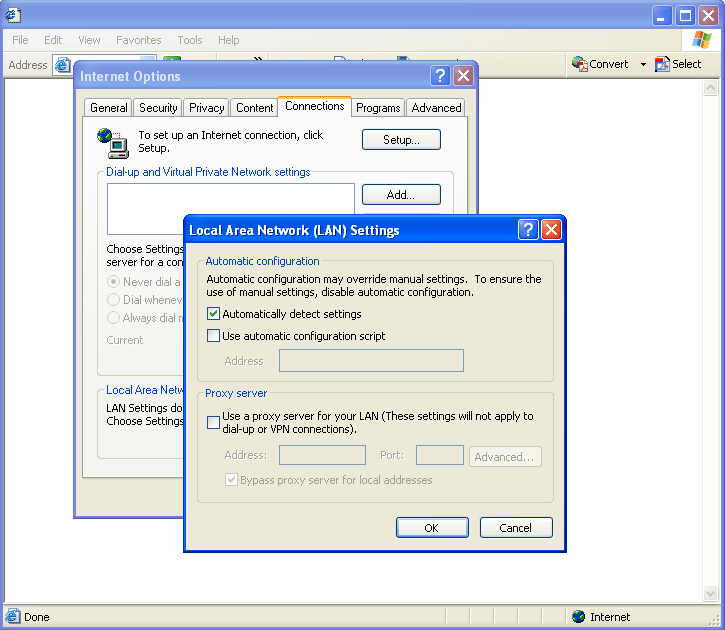725x630 pixels.
Task: Click the Internet Explorer icon in title bar
Action: [12, 15]
